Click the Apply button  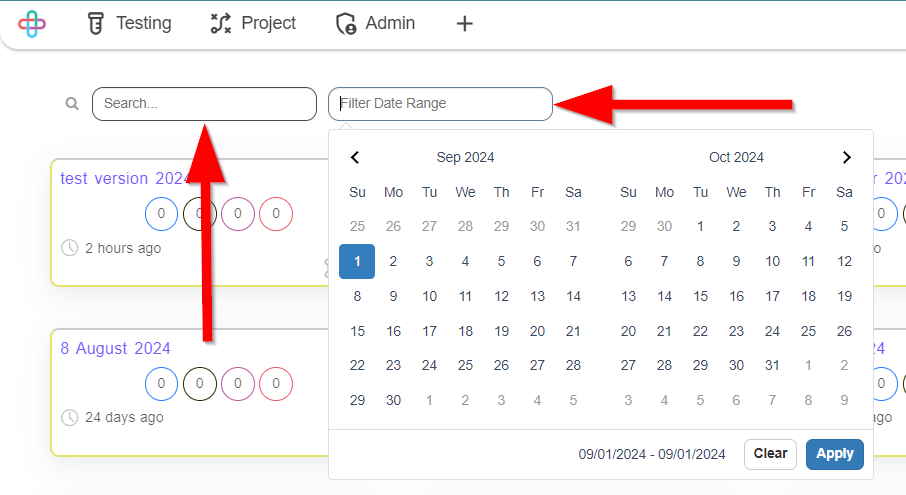click(x=834, y=454)
